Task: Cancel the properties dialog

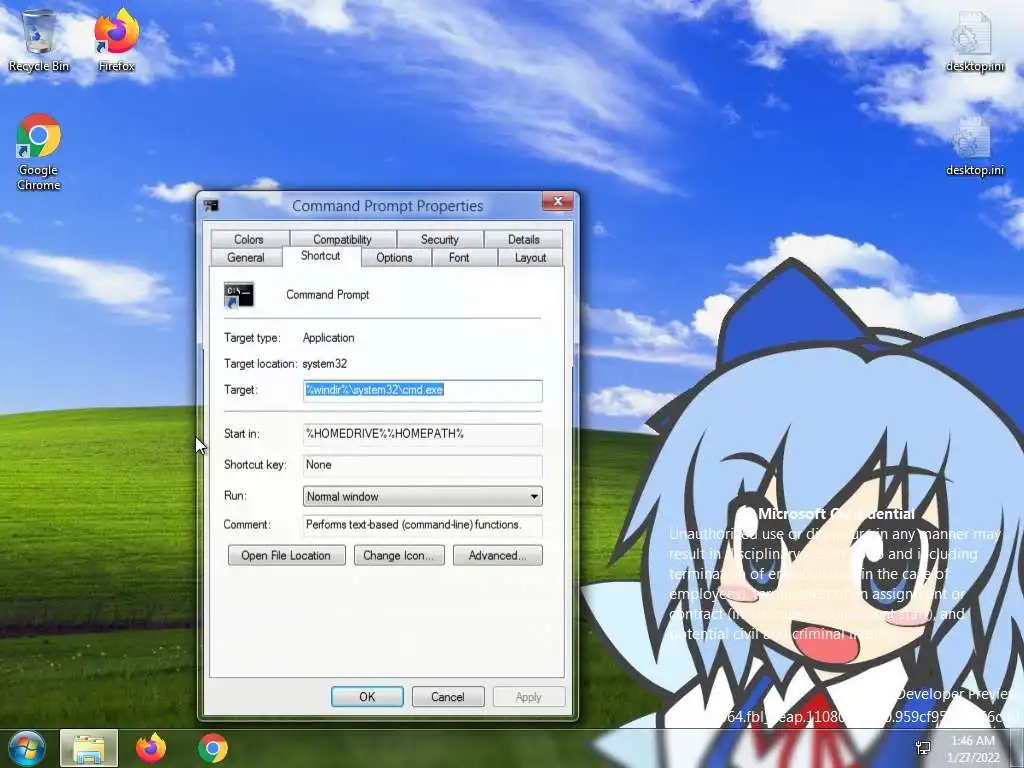Action: coord(448,697)
